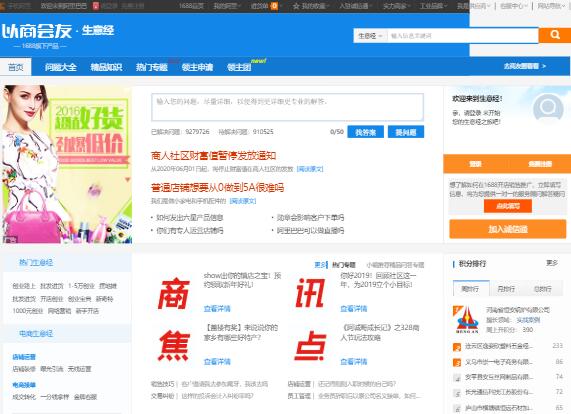
Task: Open the 1688首页 link in the top bar
Action: (x=190, y=6)
